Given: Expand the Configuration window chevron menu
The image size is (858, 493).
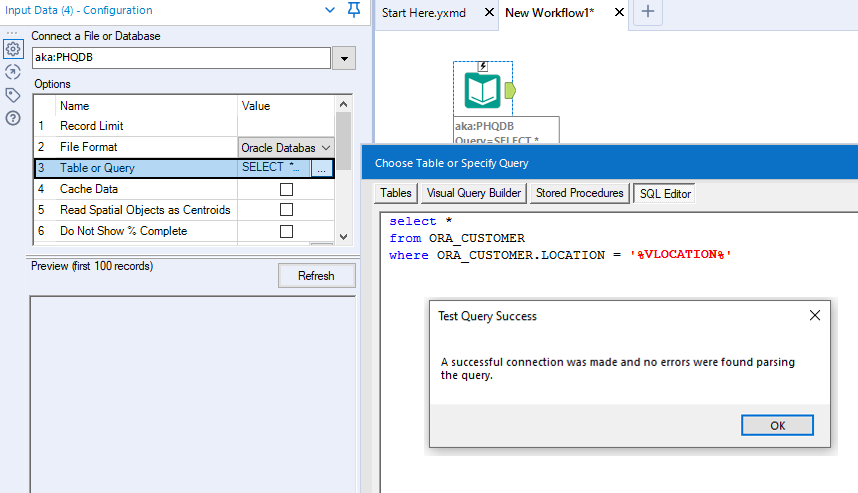Looking at the screenshot, I should (330, 10).
